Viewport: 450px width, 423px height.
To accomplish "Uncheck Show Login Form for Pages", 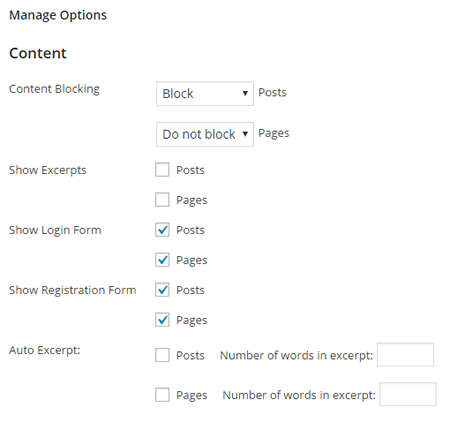I will [x=162, y=260].
